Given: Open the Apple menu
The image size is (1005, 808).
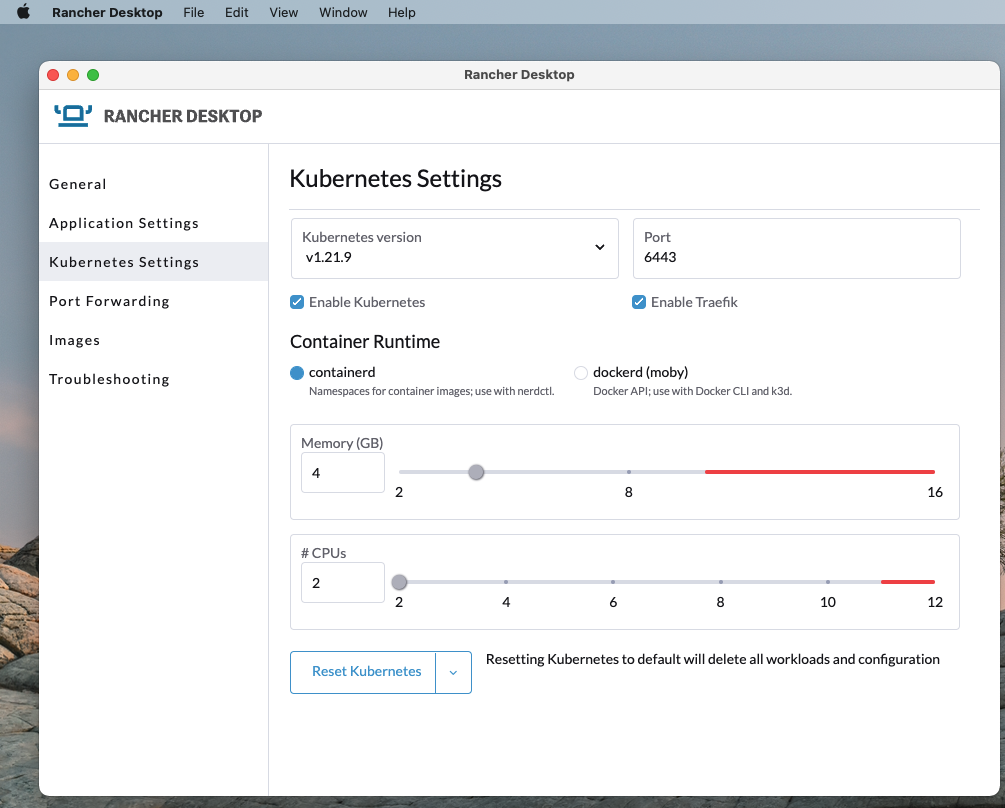Looking at the screenshot, I should (x=23, y=12).
